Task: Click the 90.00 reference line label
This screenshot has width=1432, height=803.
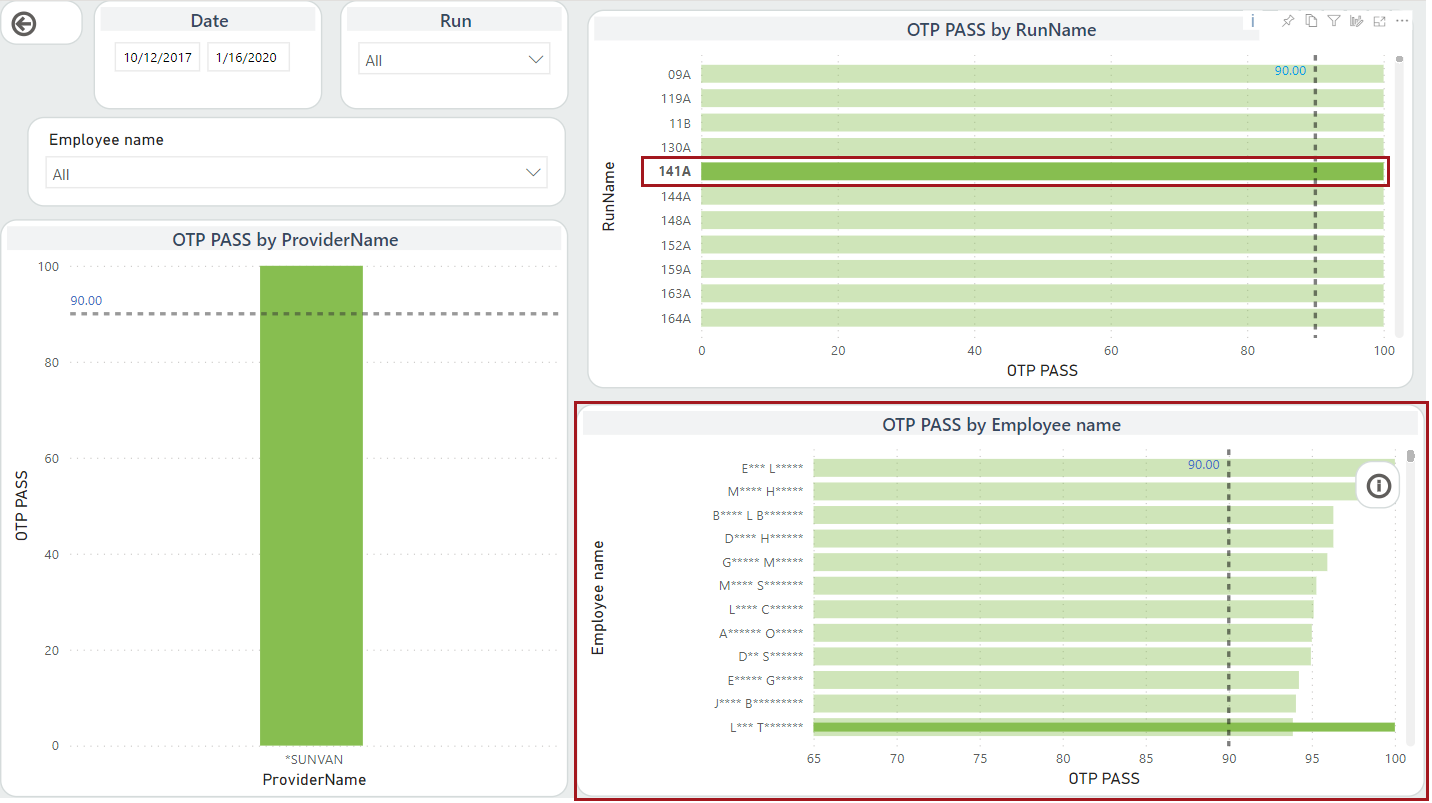Action: point(1292,71)
